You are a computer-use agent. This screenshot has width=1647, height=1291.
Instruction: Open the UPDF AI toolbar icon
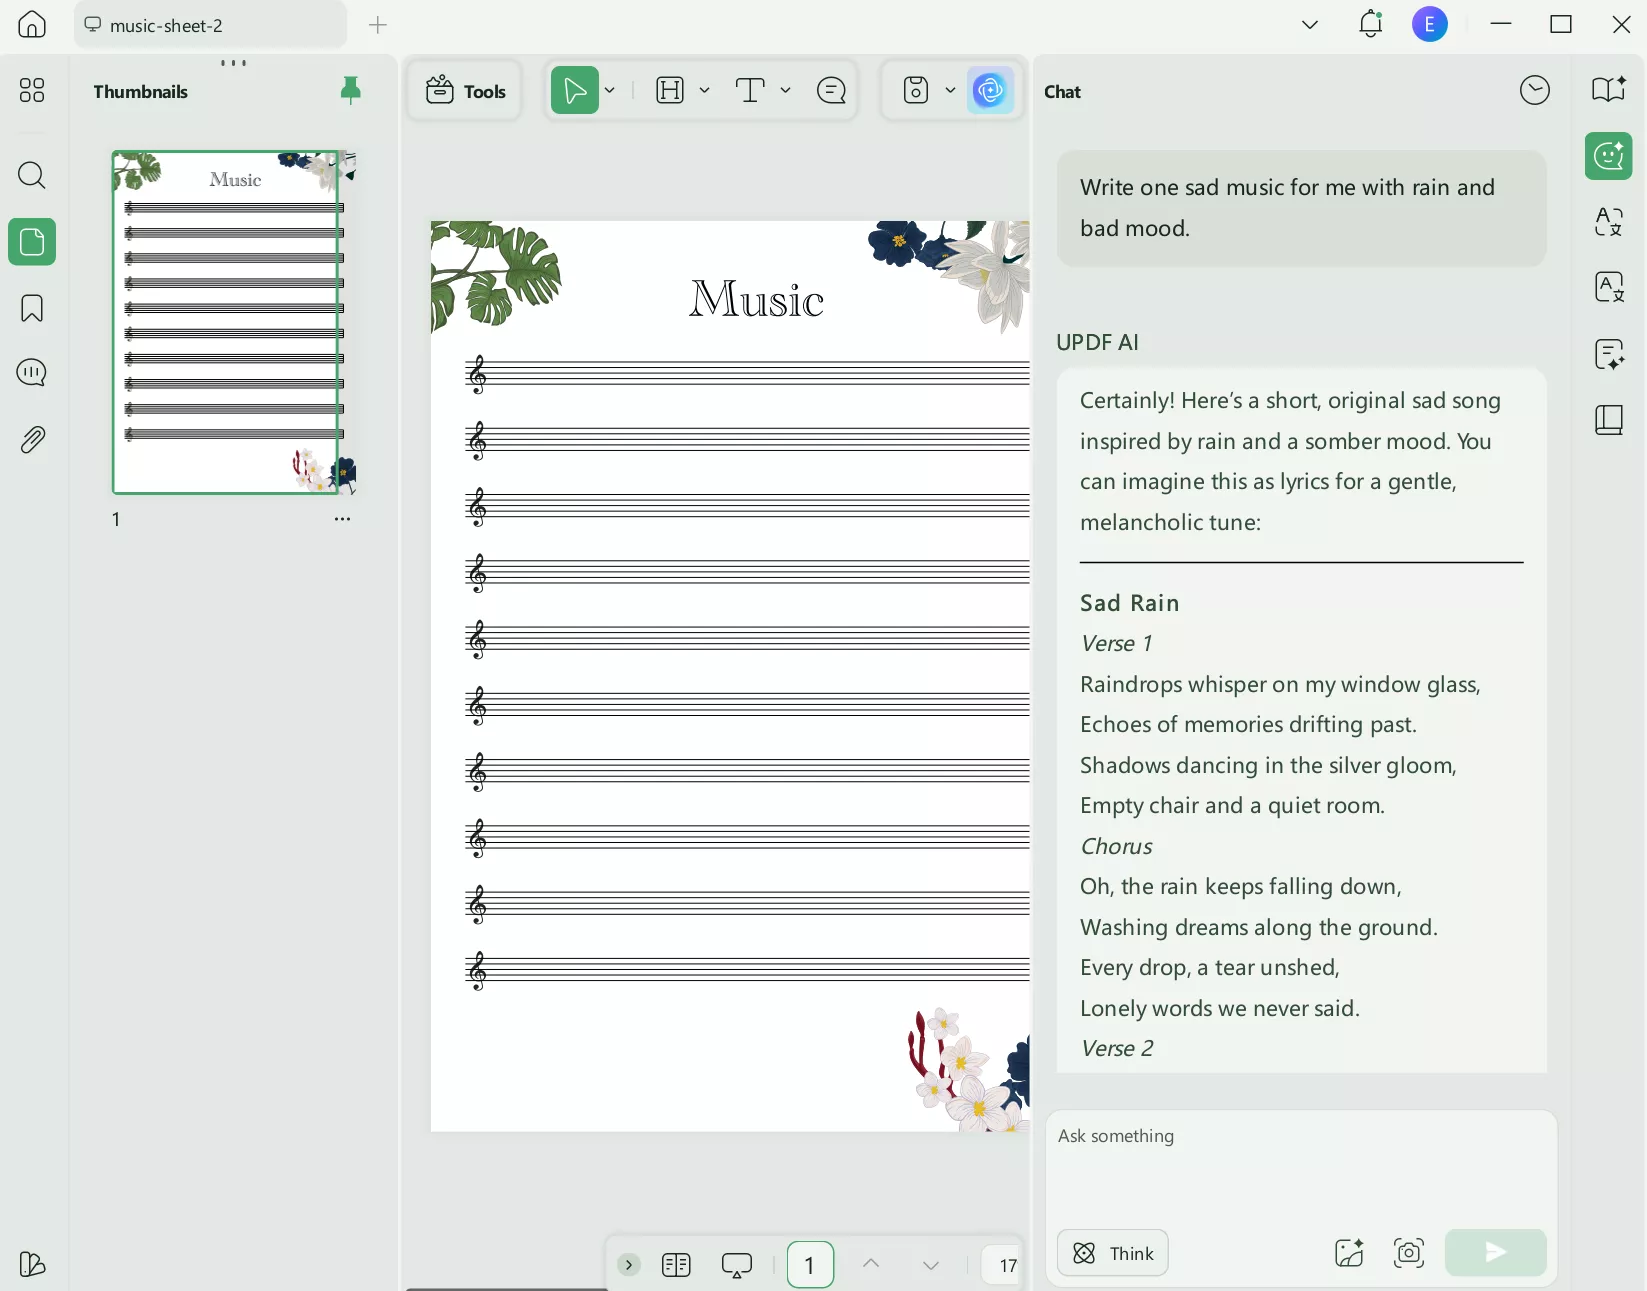coord(990,90)
